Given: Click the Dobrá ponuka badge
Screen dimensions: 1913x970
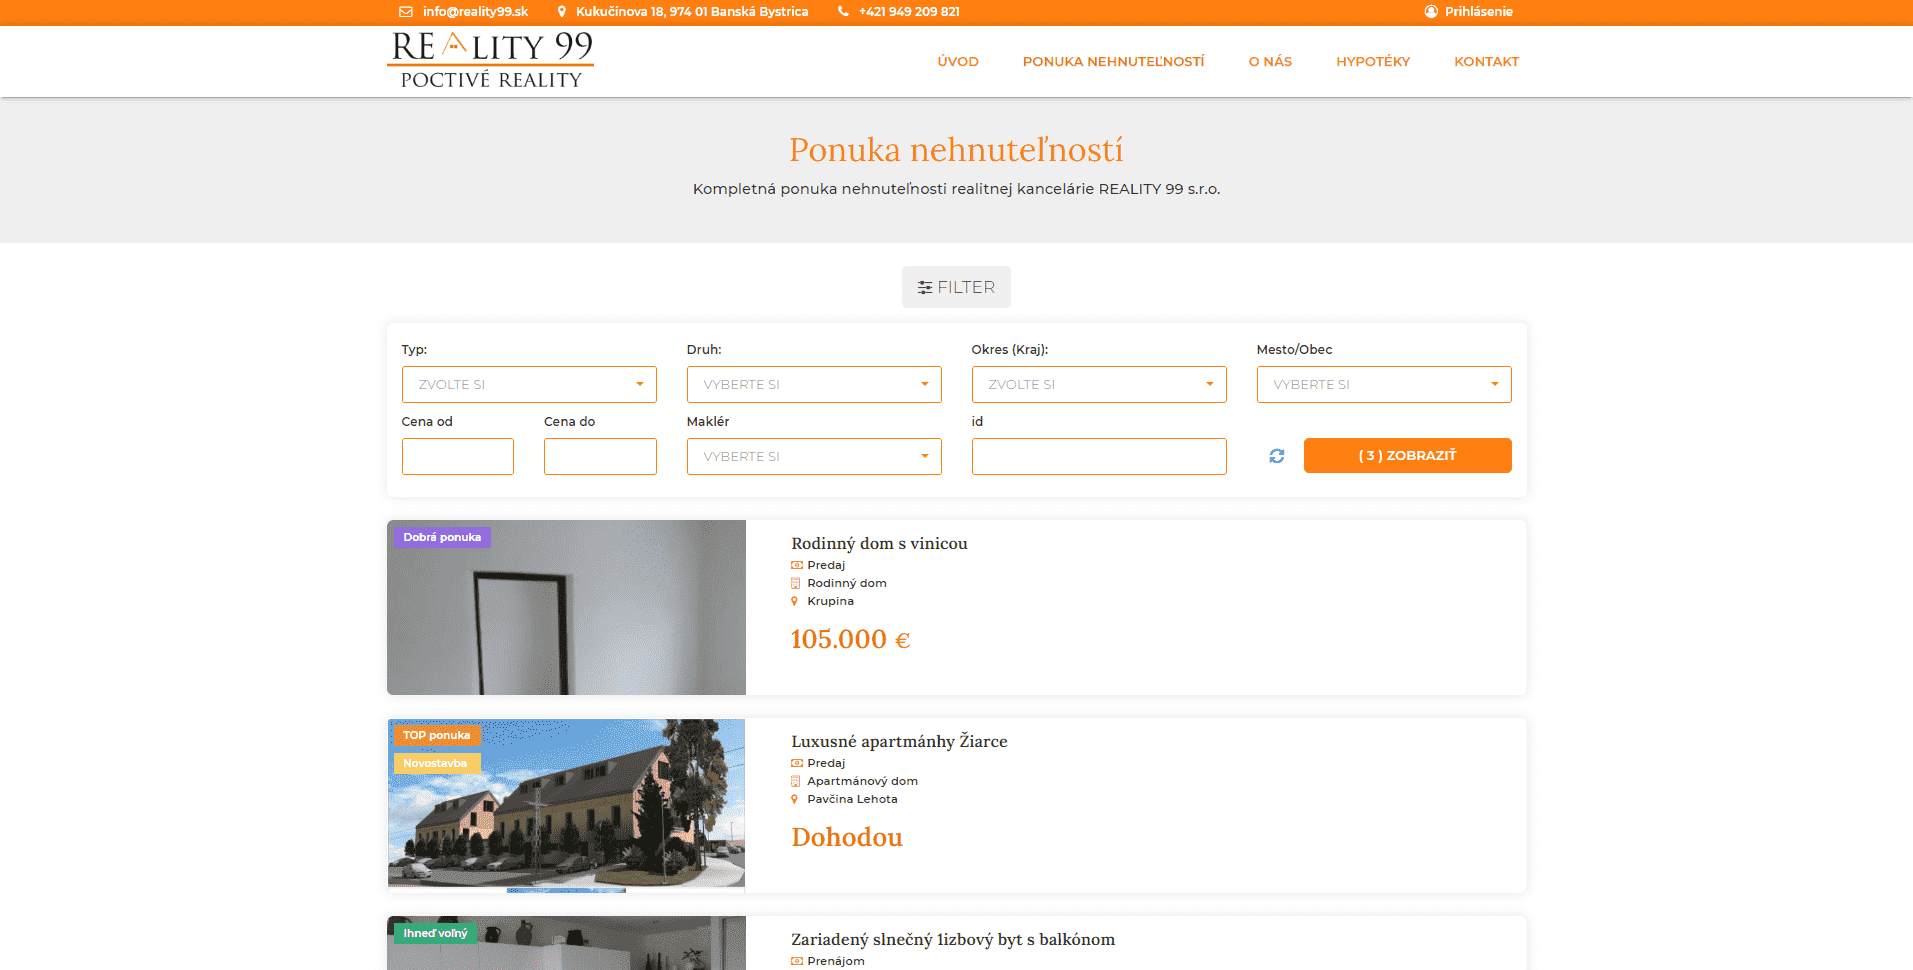Looking at the screenshot, I should coord(442,538).
